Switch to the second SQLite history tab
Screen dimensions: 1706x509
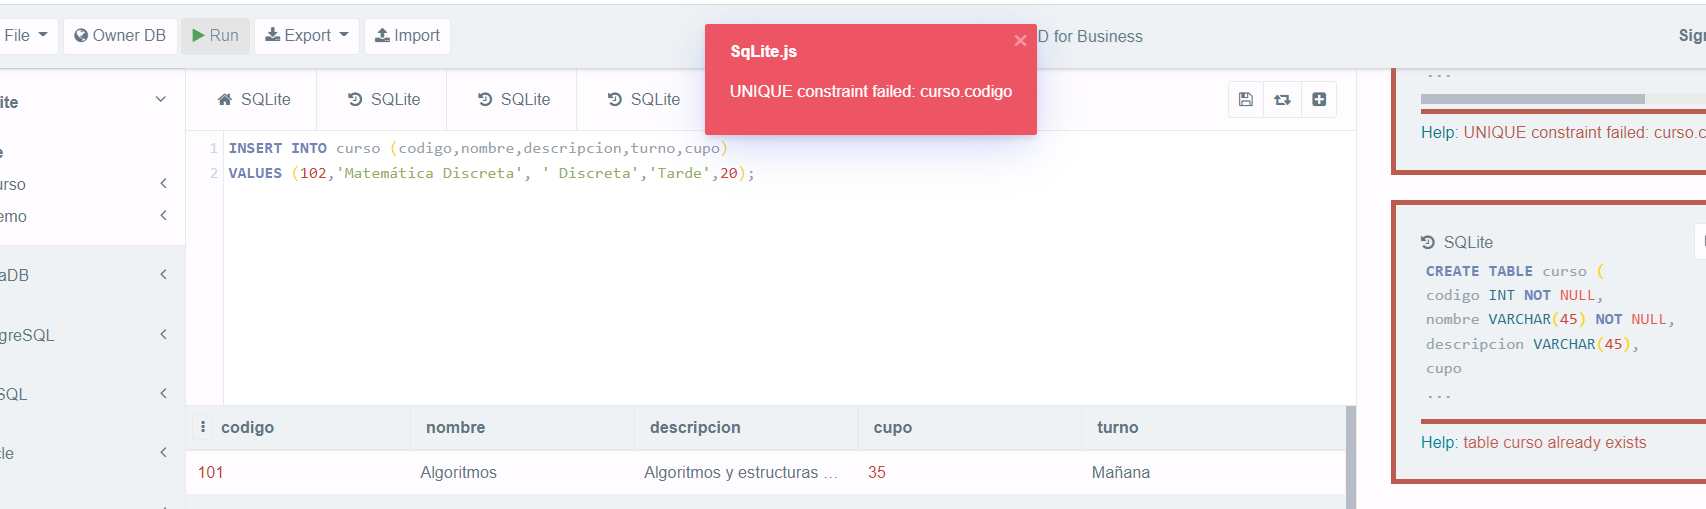pyautogui.click(x=384, y=100)
